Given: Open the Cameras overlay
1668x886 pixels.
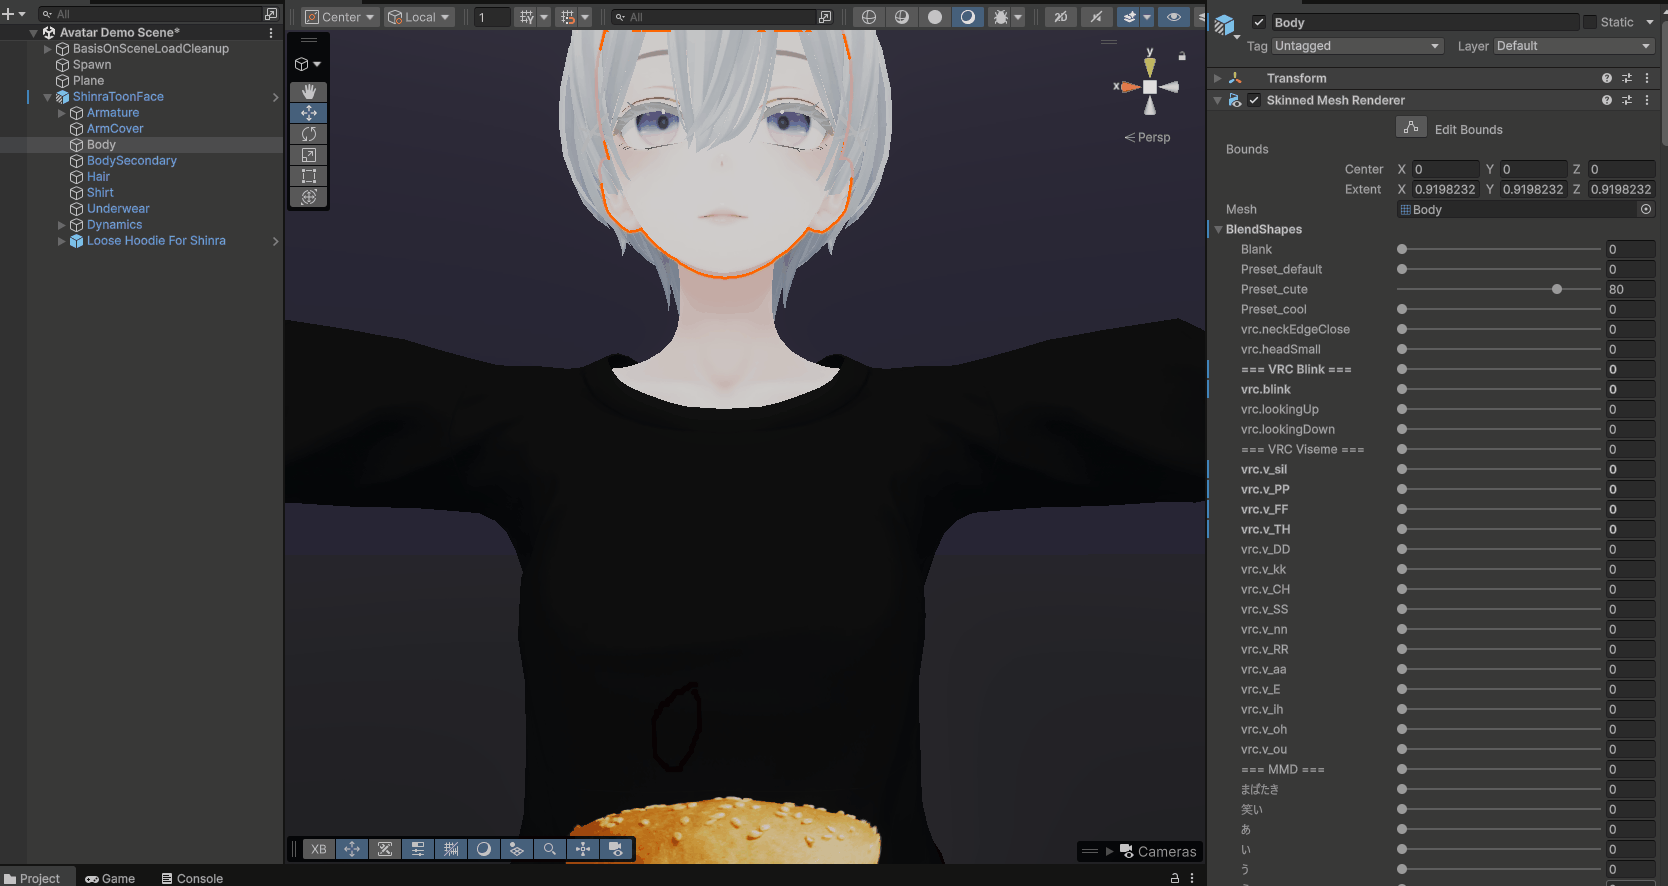Looking at the screenshot, I should [1158, 852].
